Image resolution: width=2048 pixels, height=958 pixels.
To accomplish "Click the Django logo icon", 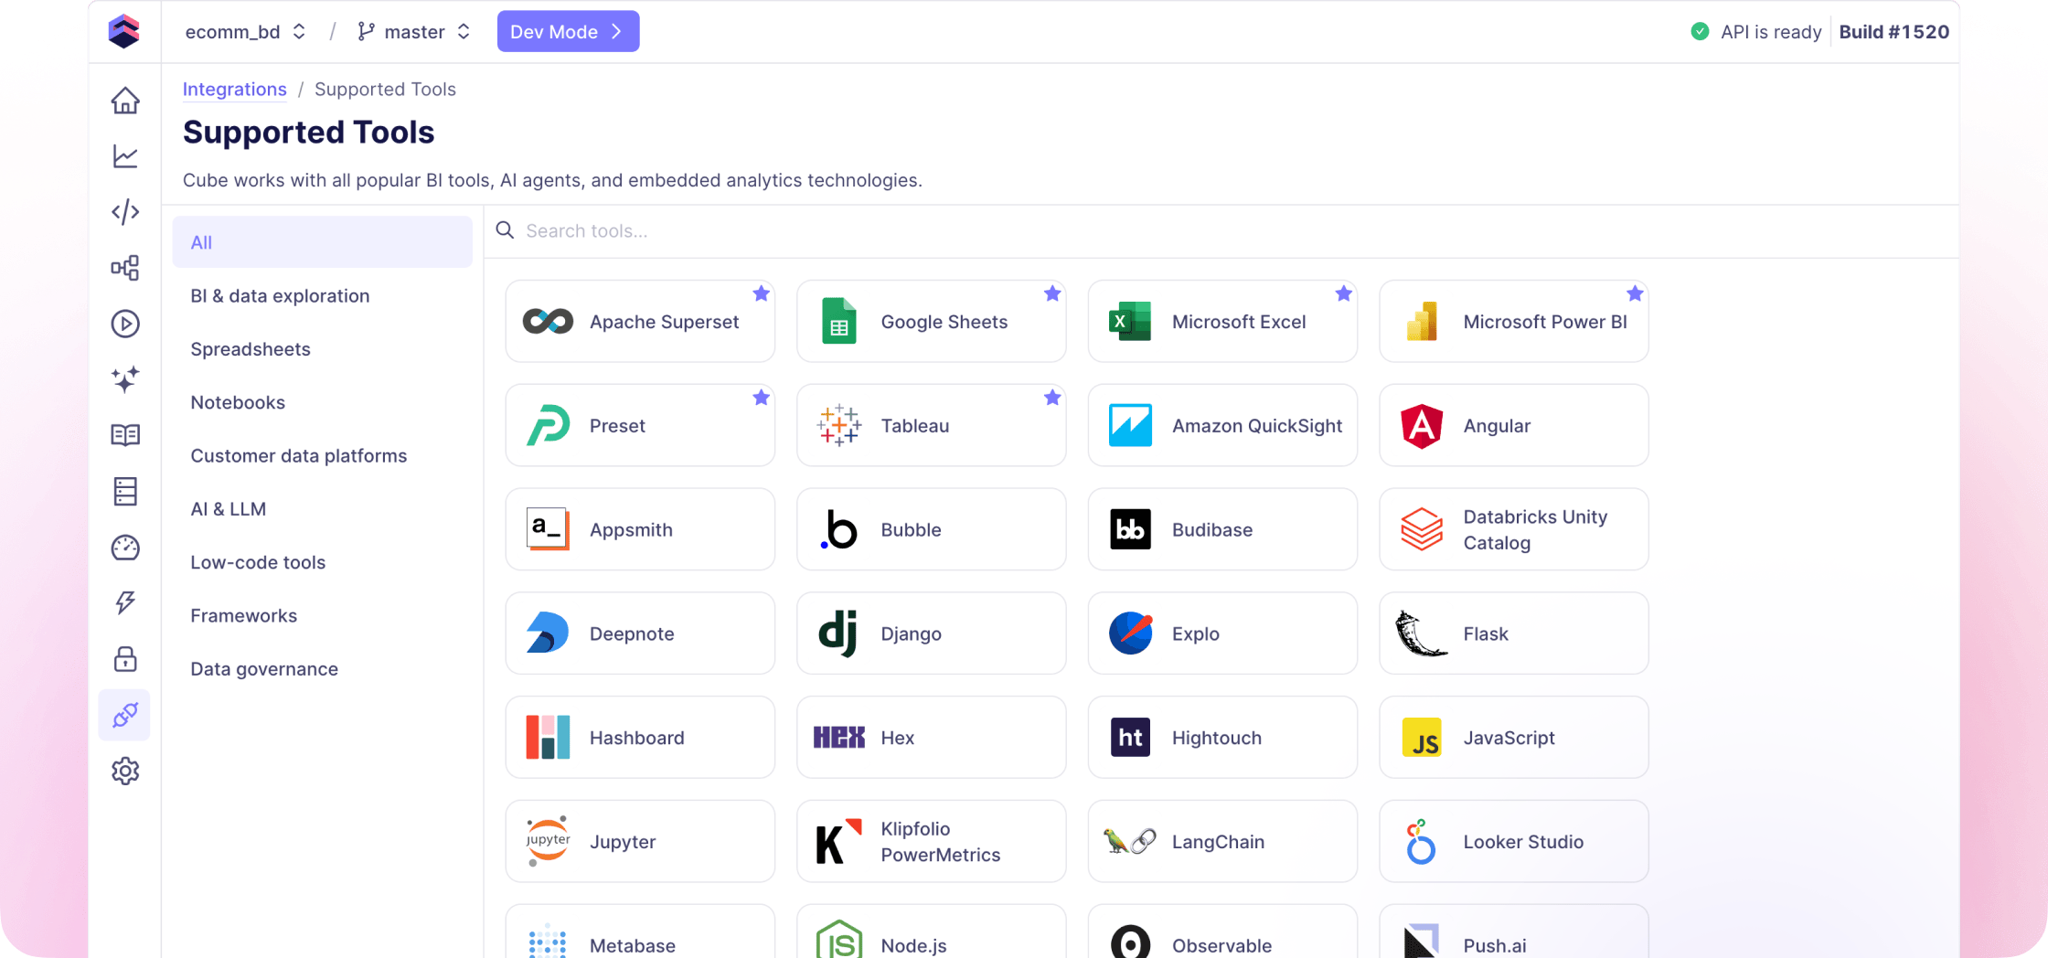I will click(x=838, y=633).
